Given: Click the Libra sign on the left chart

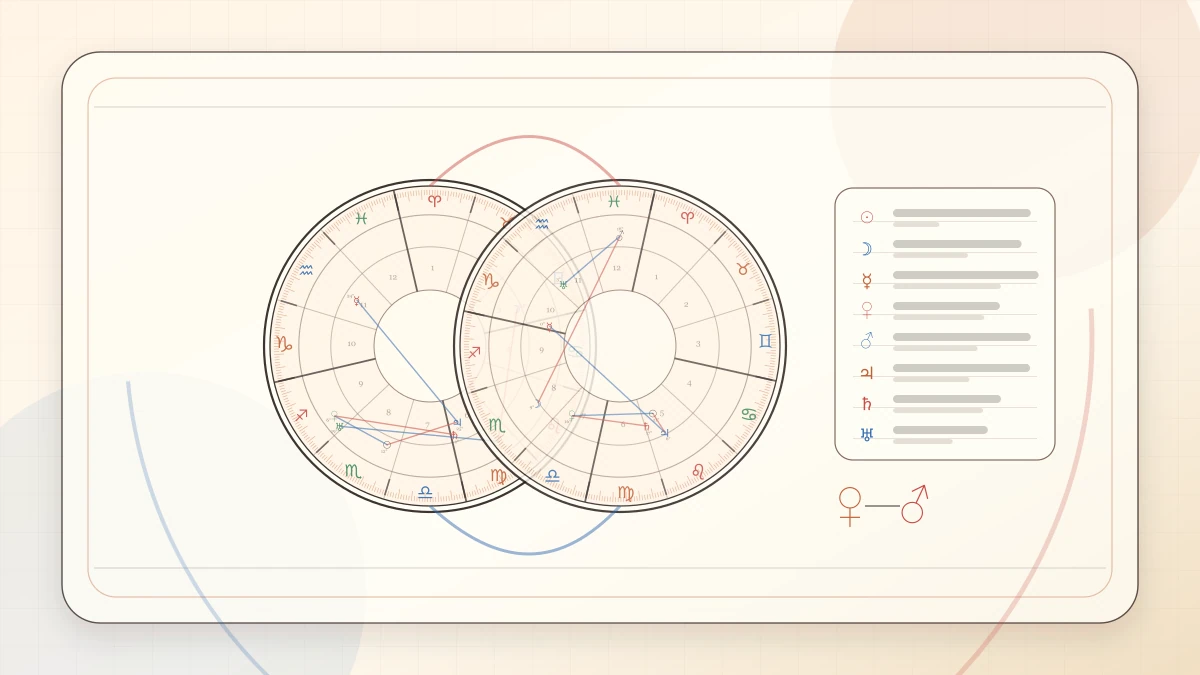Looking at the screenshot, I should 425,492.
